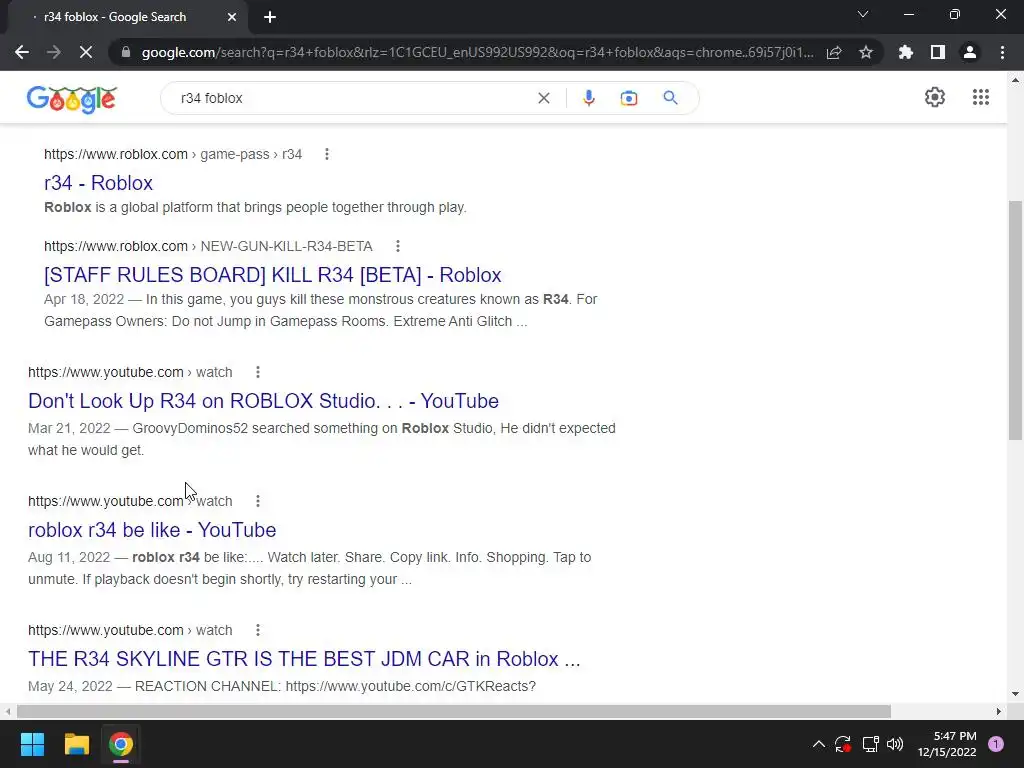Image resolution: width=1024 pixels, height=768 pixels.
Task: Open options for 'Don't Look Up' result
Action: pyautogui.click(x=258, y=372)
